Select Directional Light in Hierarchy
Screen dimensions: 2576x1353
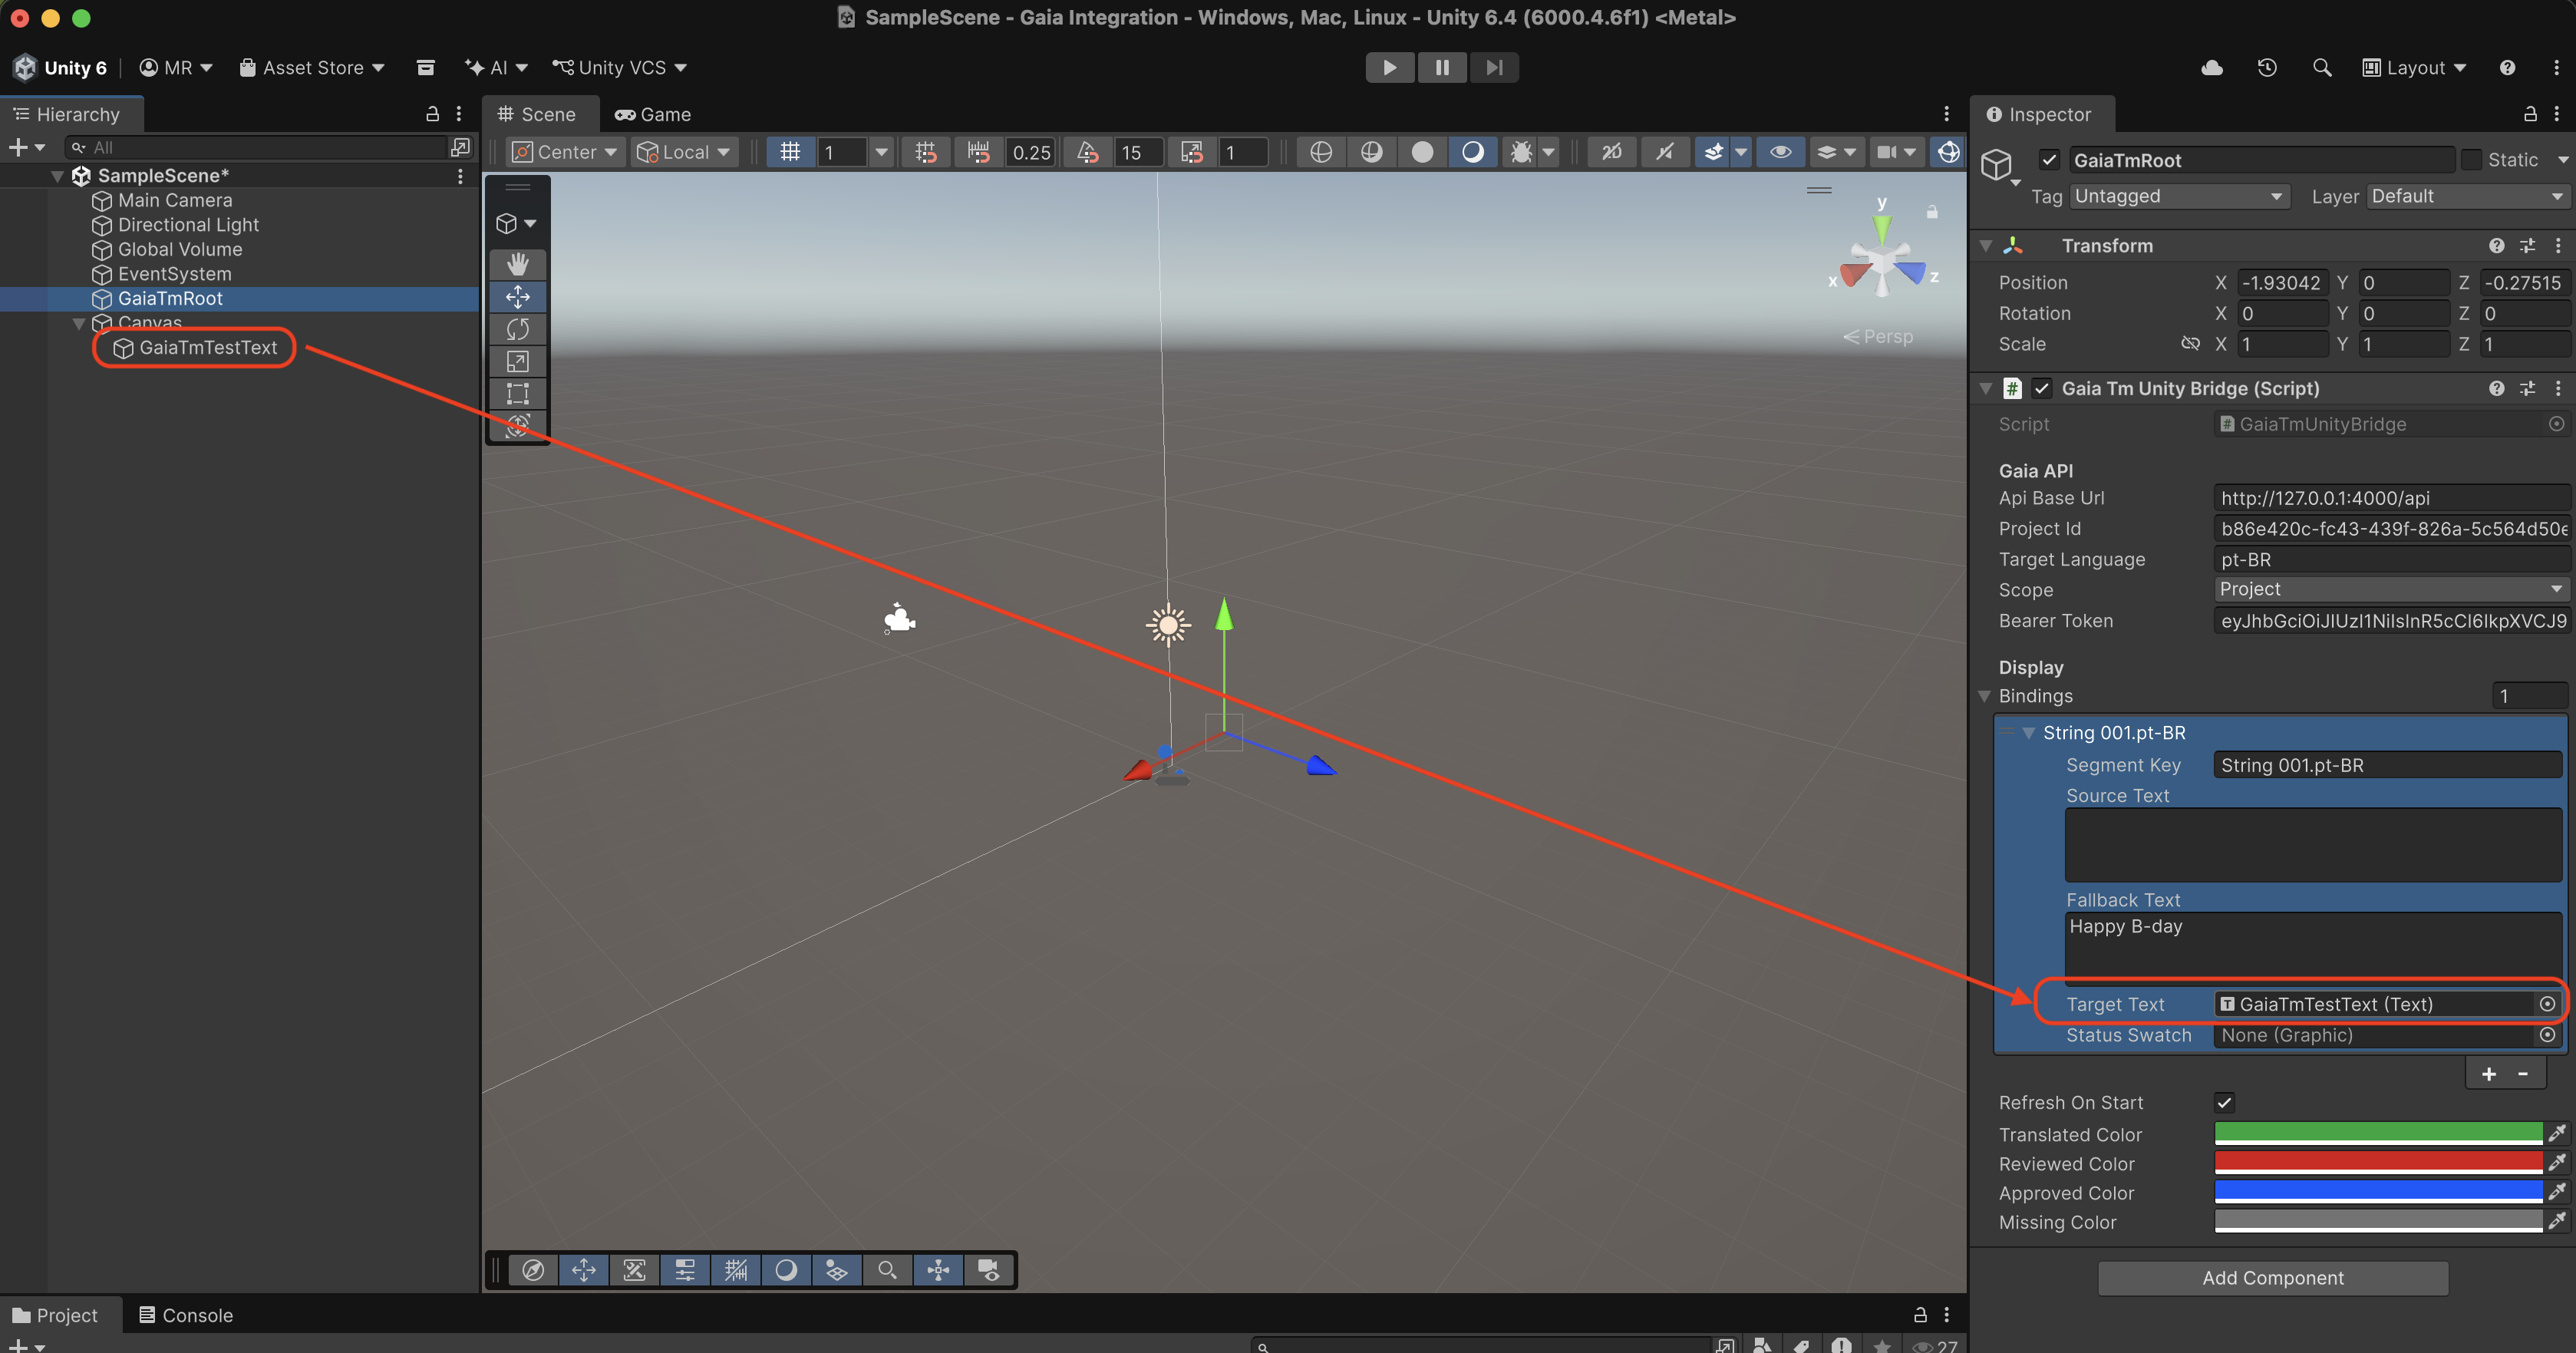[x=188, y=225]
